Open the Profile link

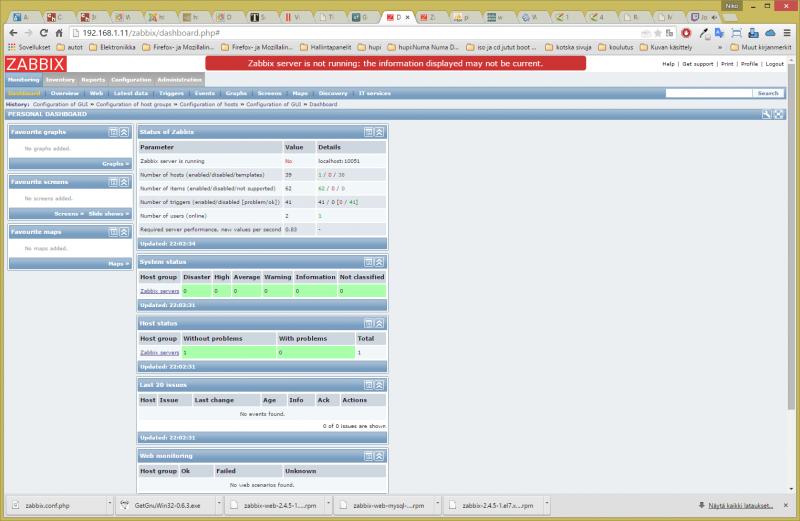pyautogui.click(x=749, y=64)
